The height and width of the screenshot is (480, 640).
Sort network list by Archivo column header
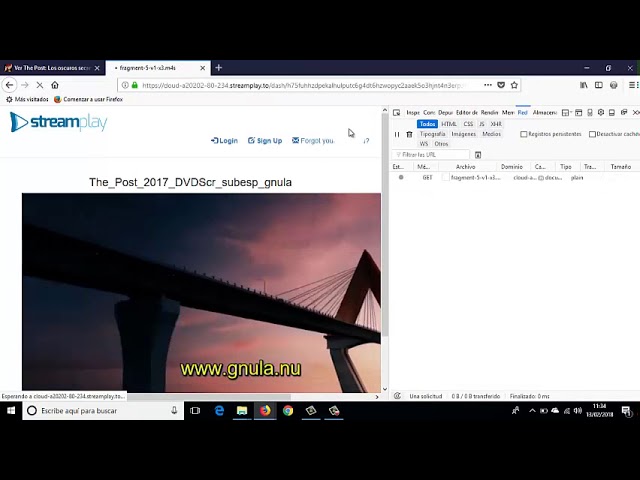(x=466, y=167)
